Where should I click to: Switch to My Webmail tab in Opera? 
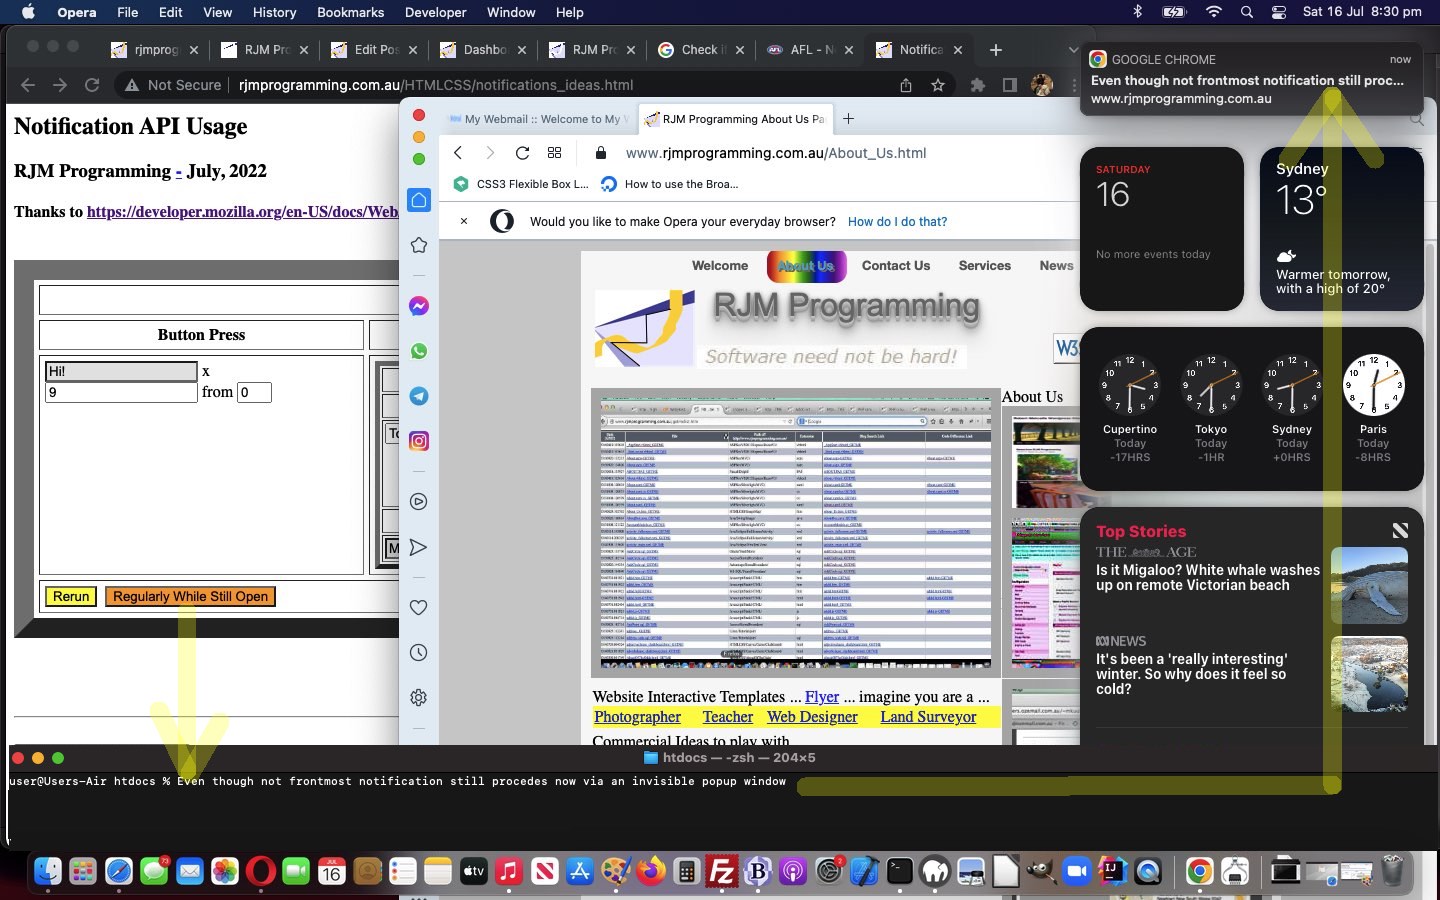point(540,119)
